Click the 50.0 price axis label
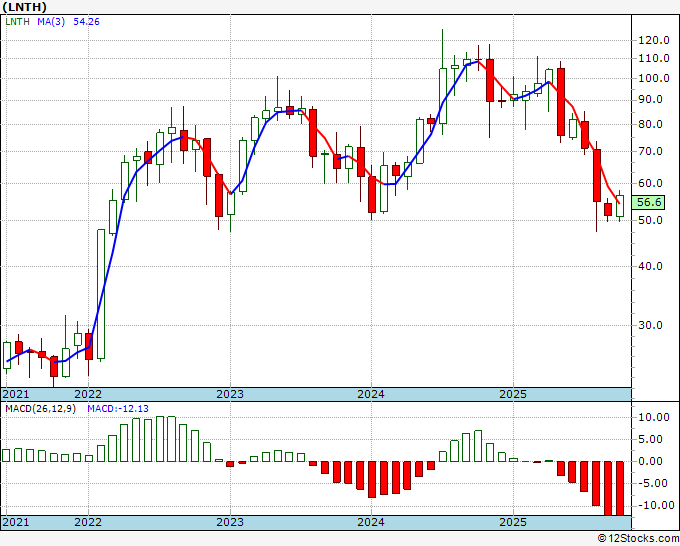The image size is (680, 546). 651,220
